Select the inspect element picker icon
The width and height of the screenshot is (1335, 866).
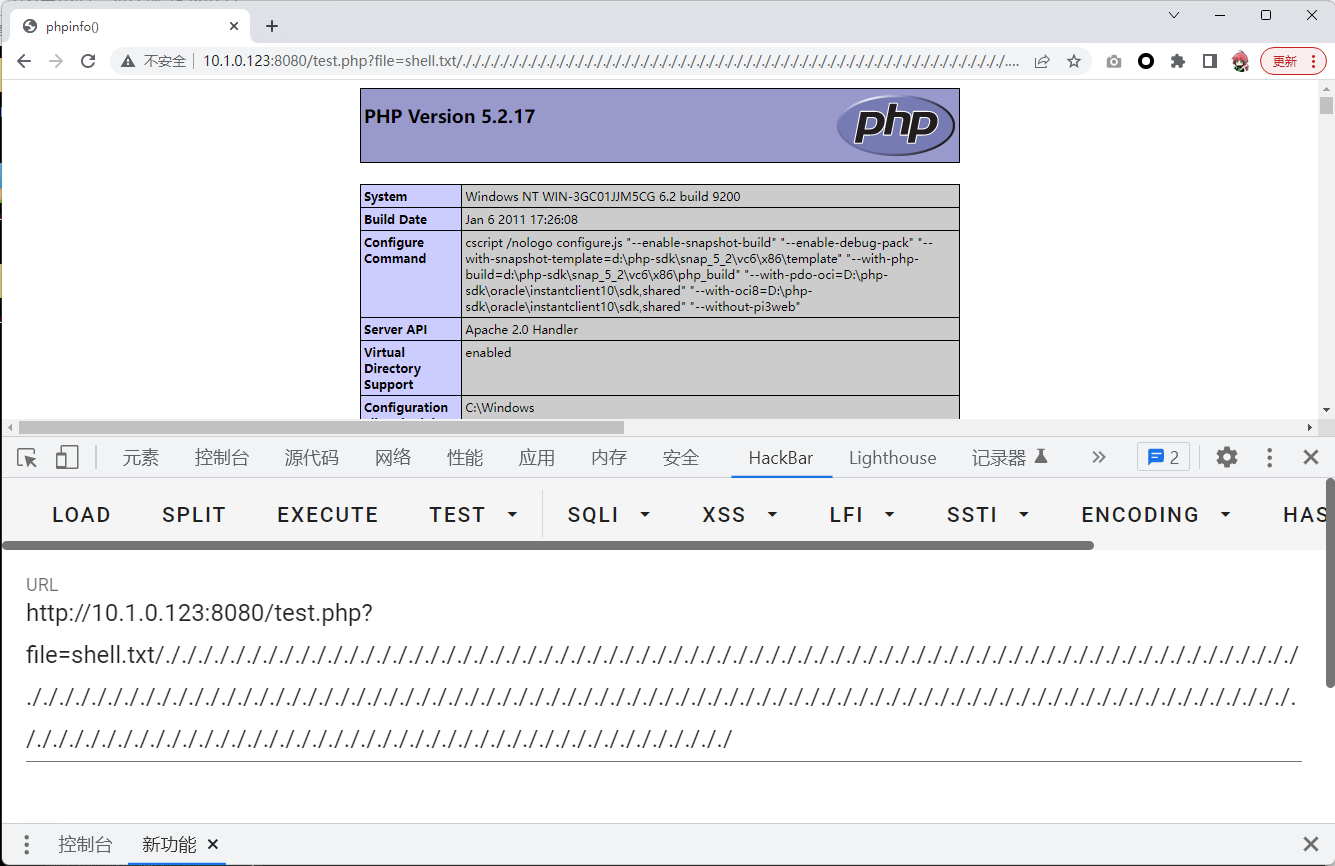click(27, 458)
